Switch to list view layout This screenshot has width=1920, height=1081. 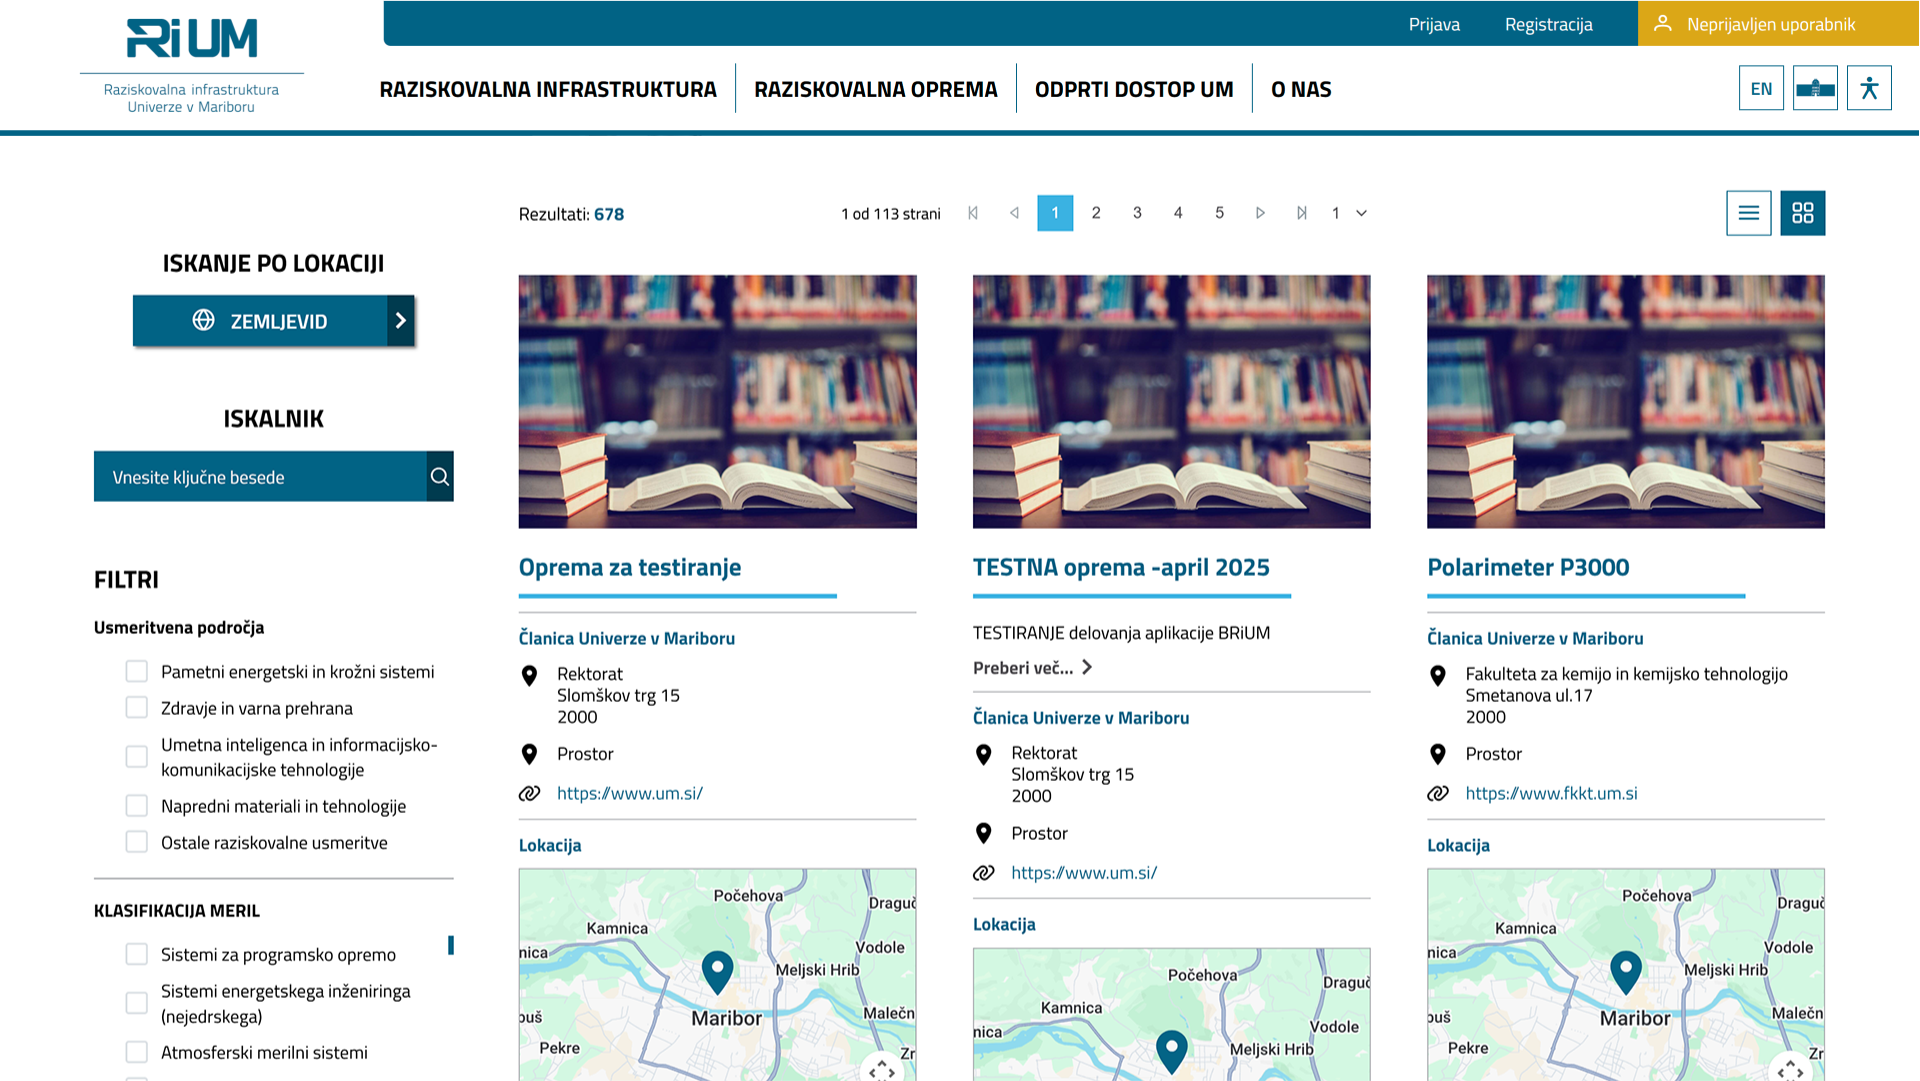click(1748, 213)
